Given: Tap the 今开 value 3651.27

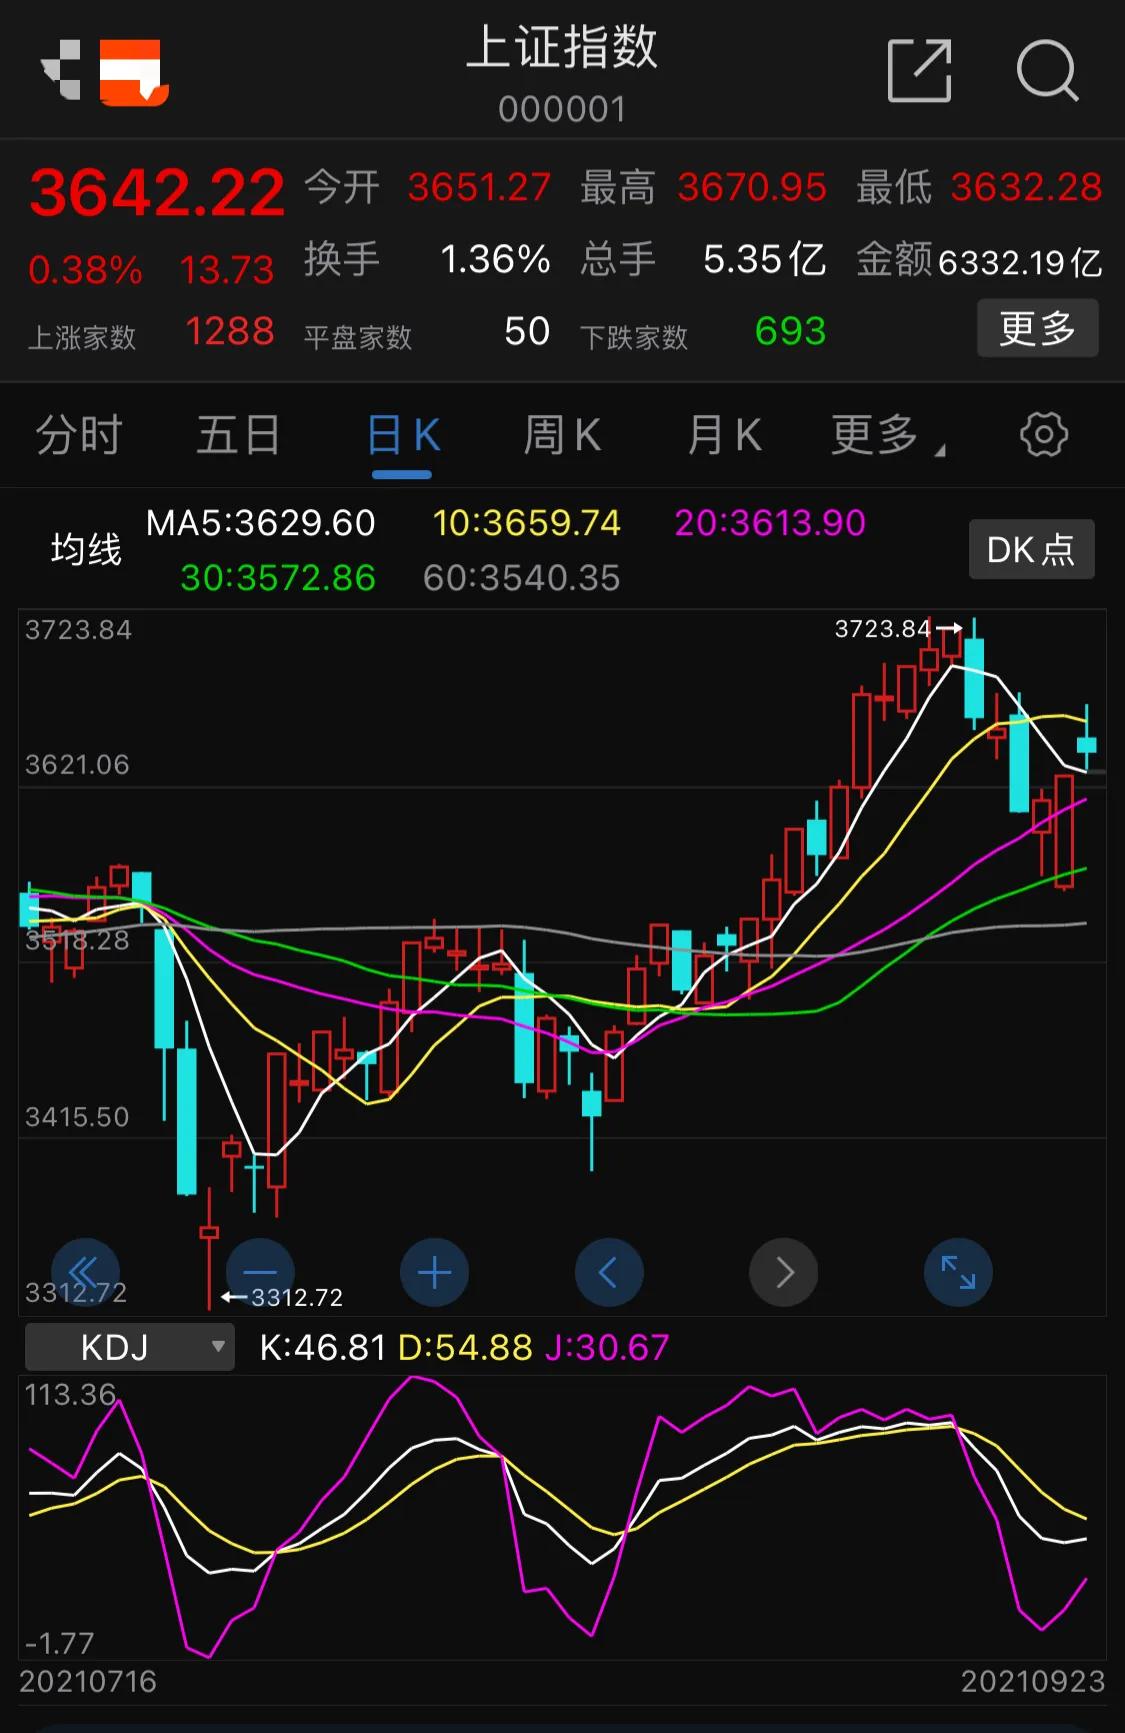Looking at the screenshot, I should [480, 187].
